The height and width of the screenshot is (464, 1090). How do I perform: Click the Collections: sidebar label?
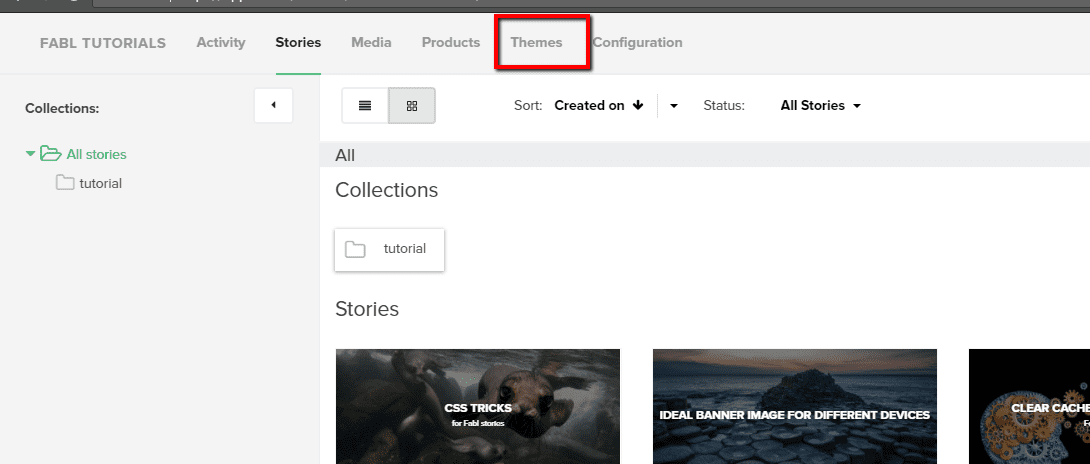pos(63,109)
